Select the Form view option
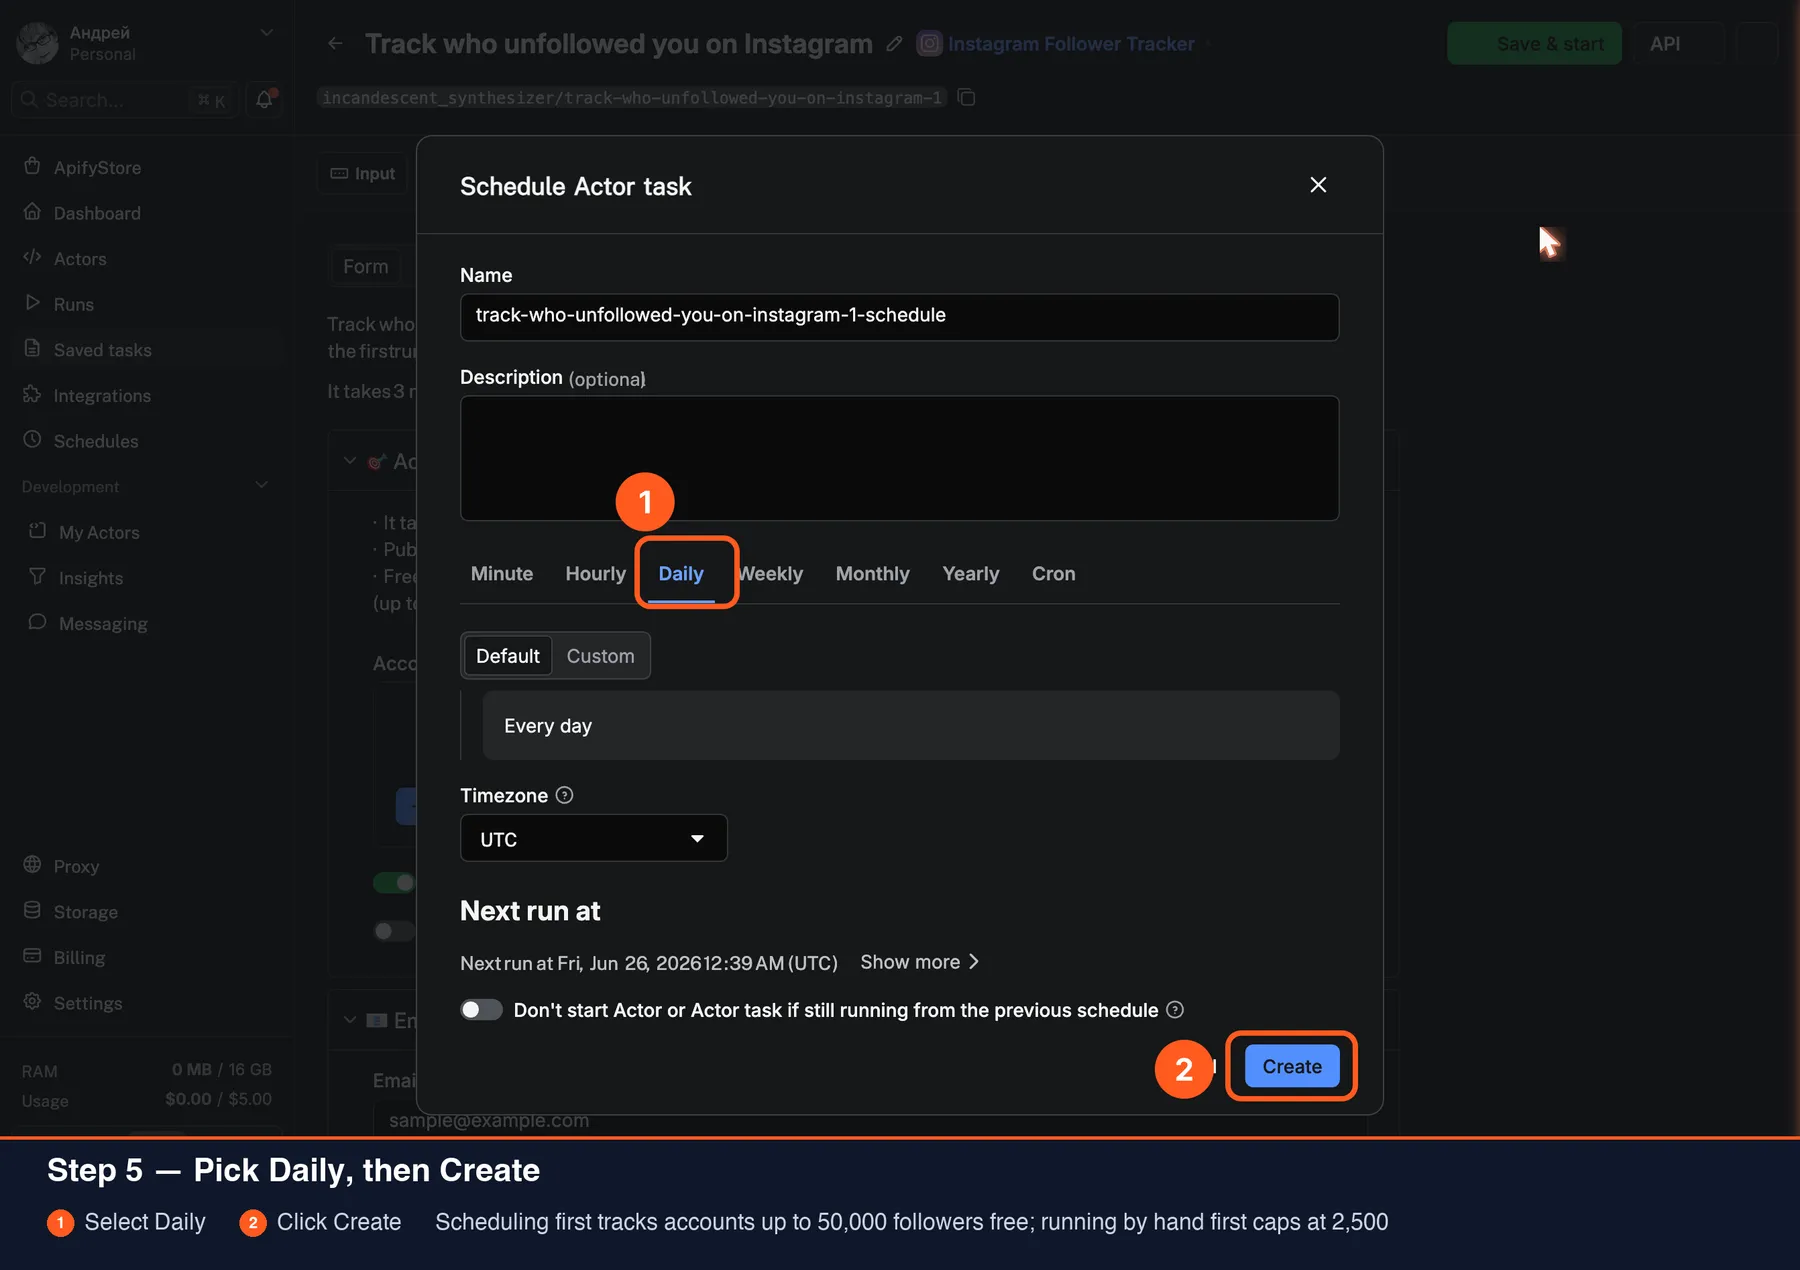This screenshot has height=1270, width=1800. (x=365, y=267)
